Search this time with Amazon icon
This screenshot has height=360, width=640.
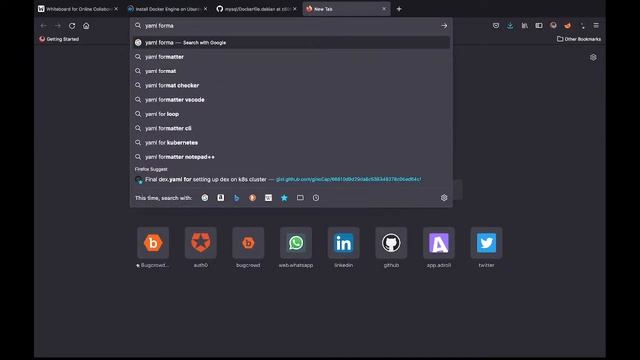[220, 198]
